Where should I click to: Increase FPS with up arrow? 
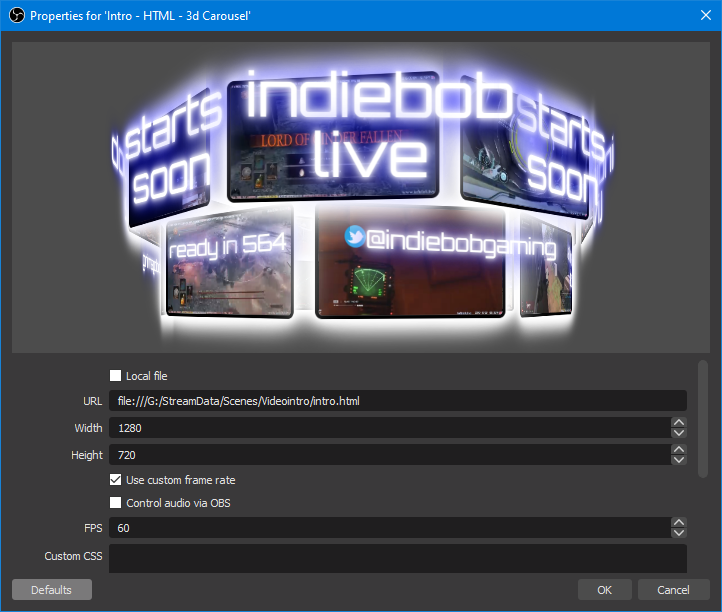[679, 523]
